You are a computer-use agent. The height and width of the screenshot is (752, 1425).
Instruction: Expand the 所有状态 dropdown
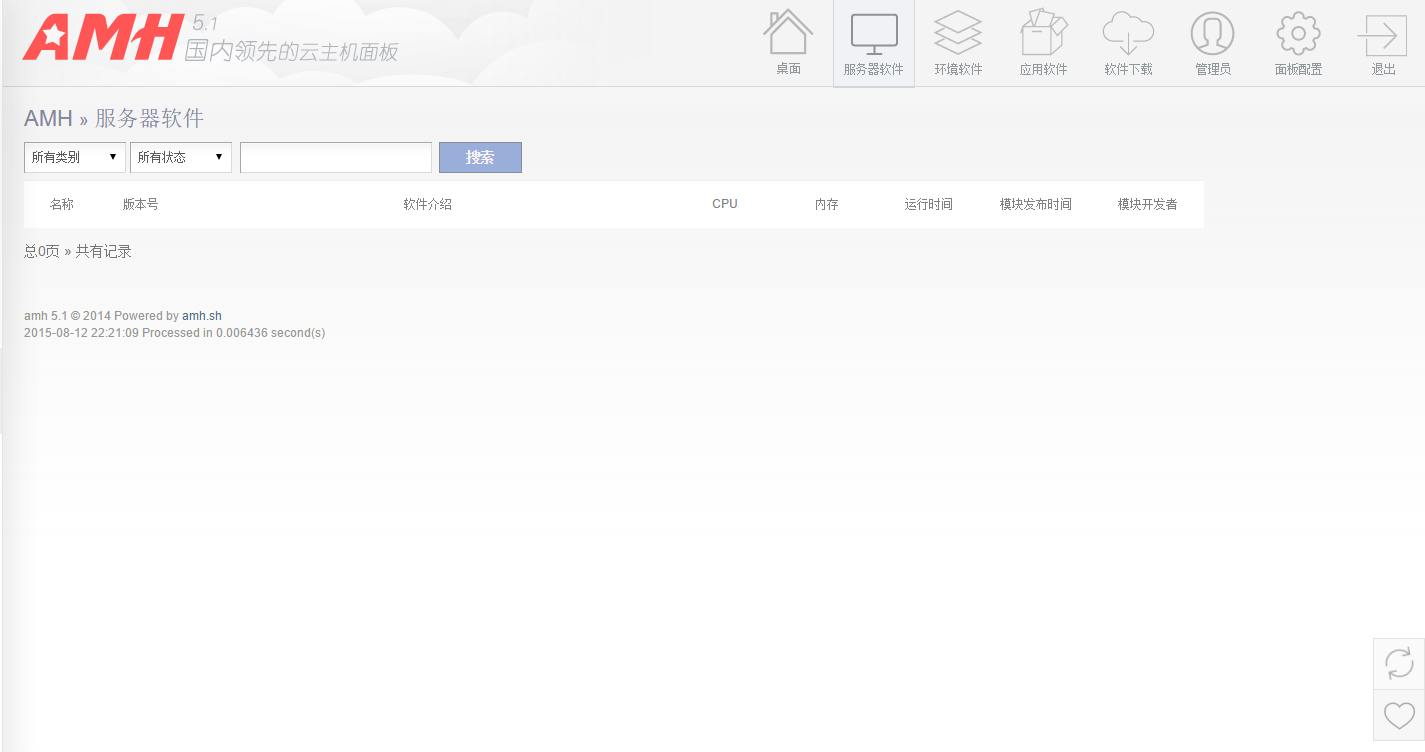pos(181,157)
